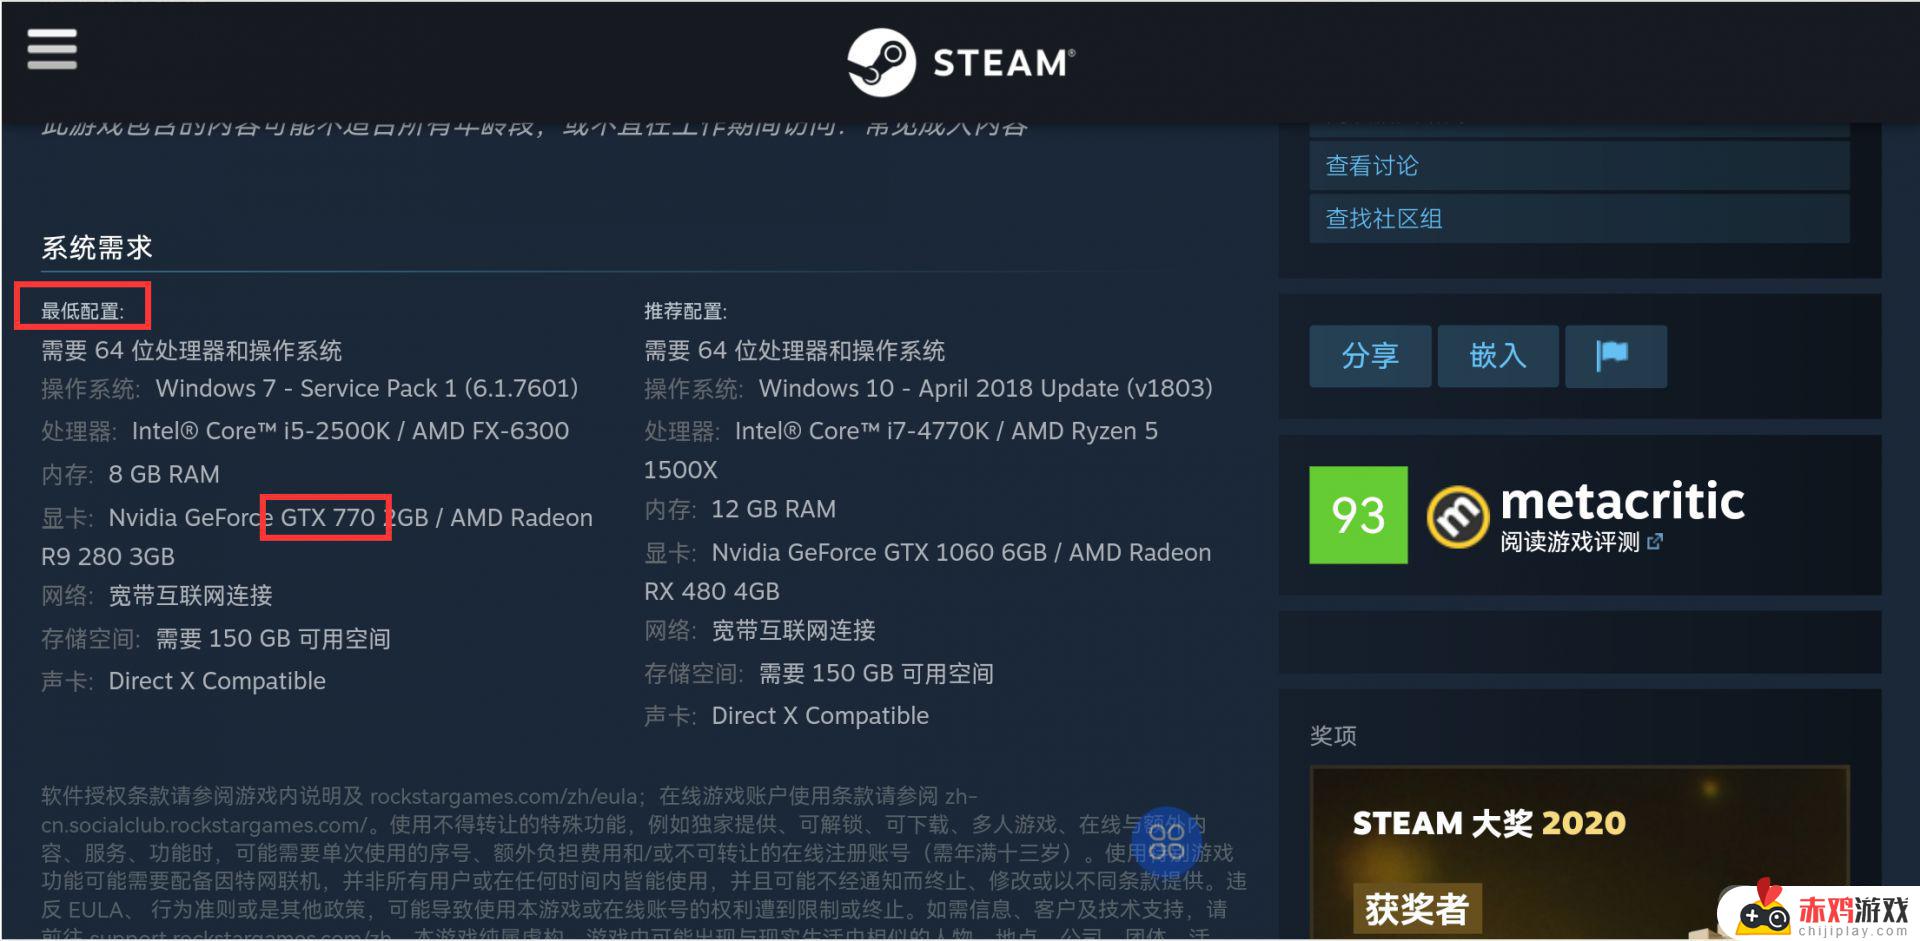Image resolution: width=1920 pixels, height=941 pixels.
Task: Open the hamburger menu icon
Action: pos(52,49)
